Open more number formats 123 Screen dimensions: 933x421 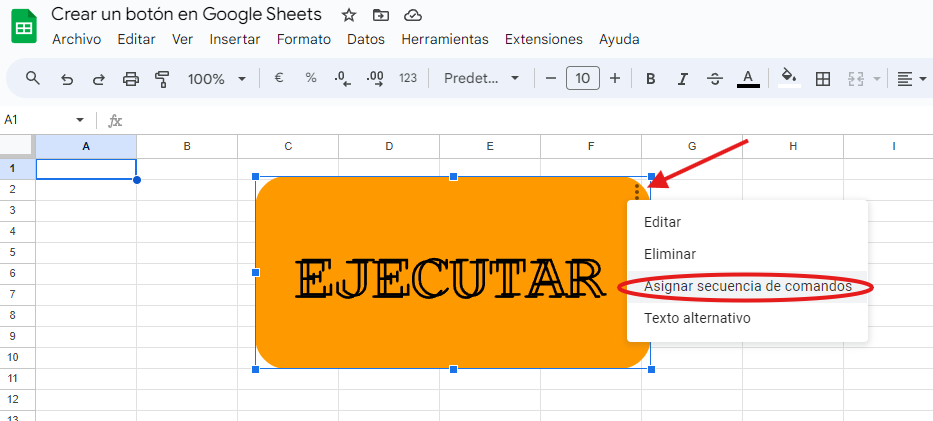408,78
